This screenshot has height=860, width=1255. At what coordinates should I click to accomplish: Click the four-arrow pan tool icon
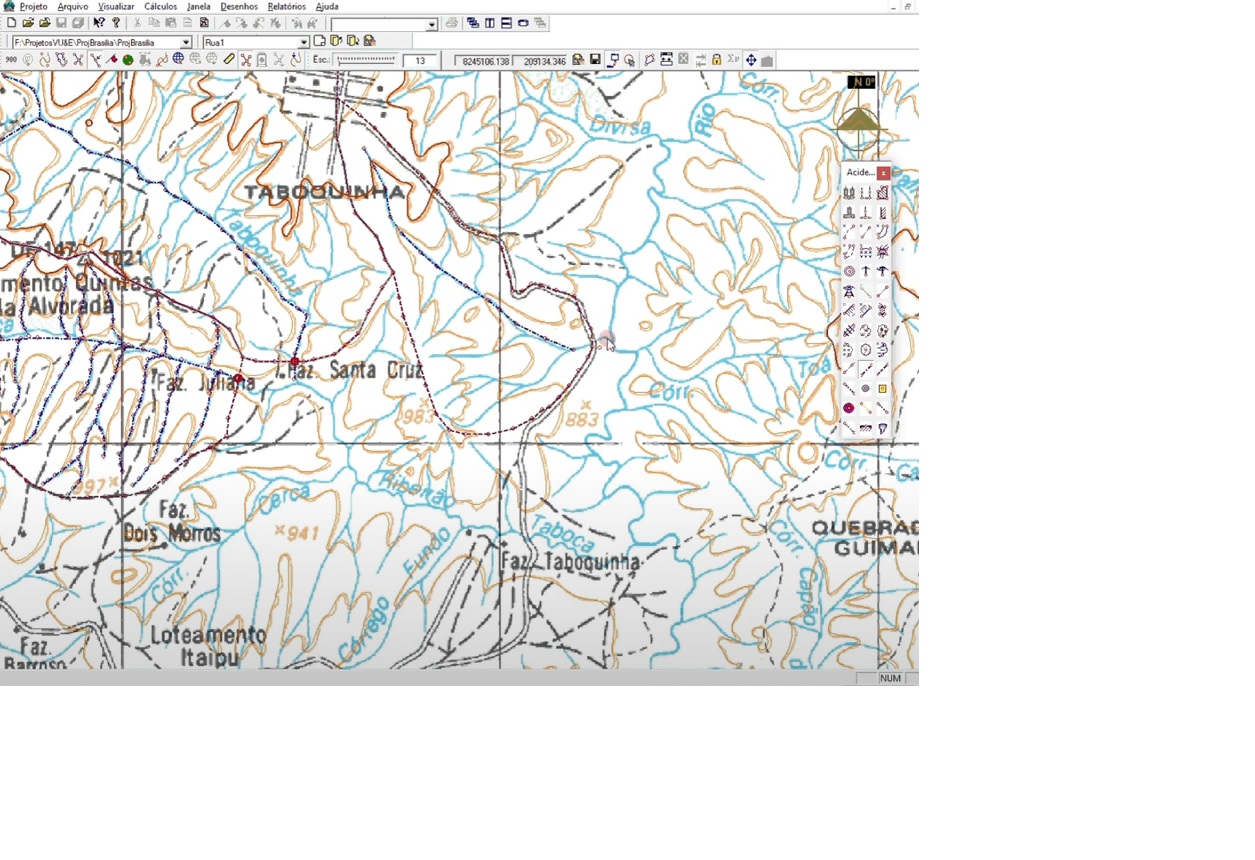[751, 60]
